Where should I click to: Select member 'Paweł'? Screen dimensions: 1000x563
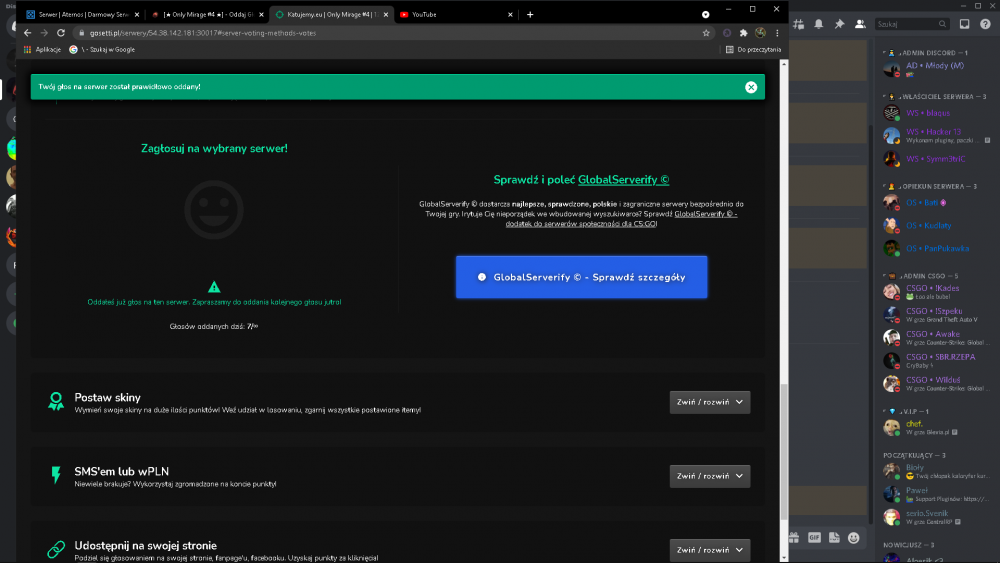(936, 494)
